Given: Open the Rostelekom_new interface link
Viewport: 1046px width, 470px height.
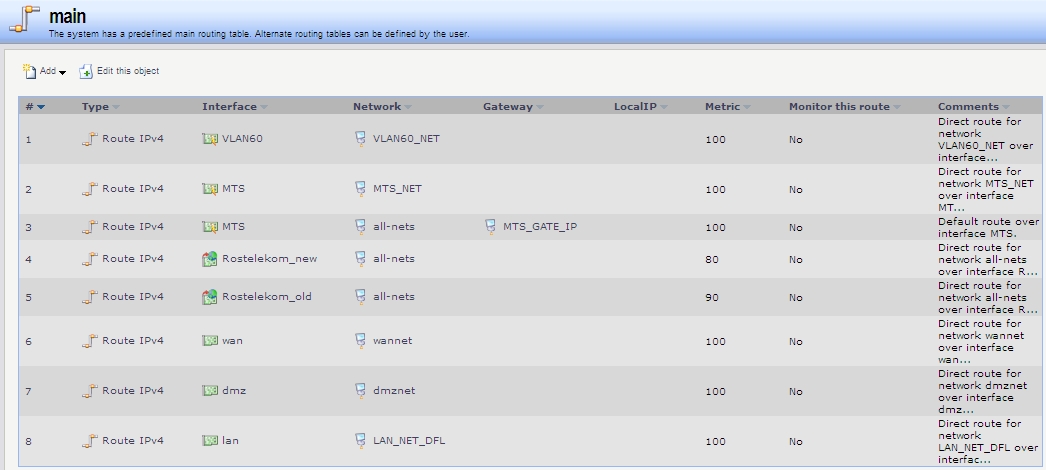Looking at the screenshot, I should pyautogui.click(x=270, y=259).
